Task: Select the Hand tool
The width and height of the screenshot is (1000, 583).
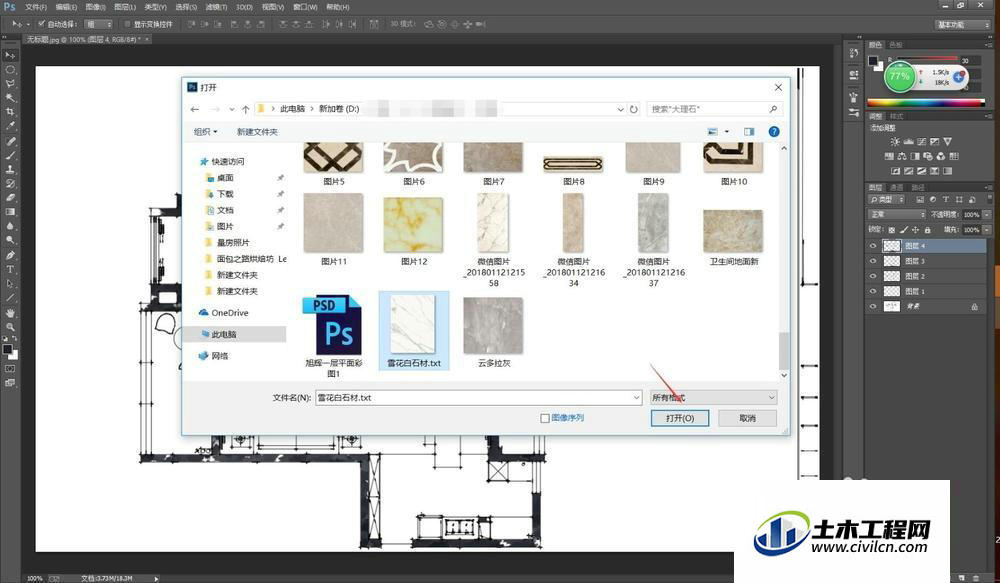Action: pos(10,313)
